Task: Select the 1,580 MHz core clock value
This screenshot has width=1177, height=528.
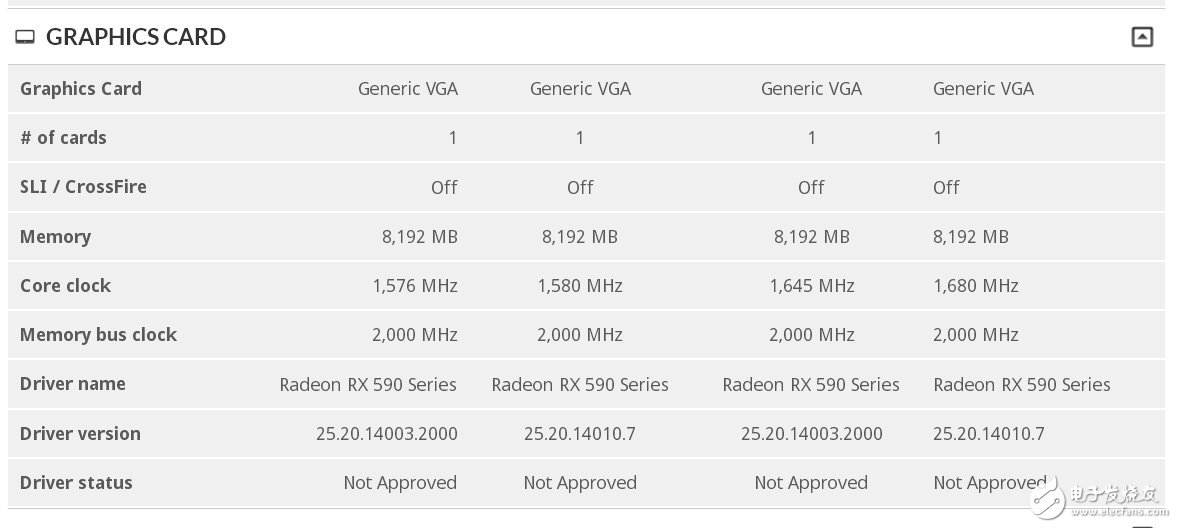Action: tap(580, 286)
